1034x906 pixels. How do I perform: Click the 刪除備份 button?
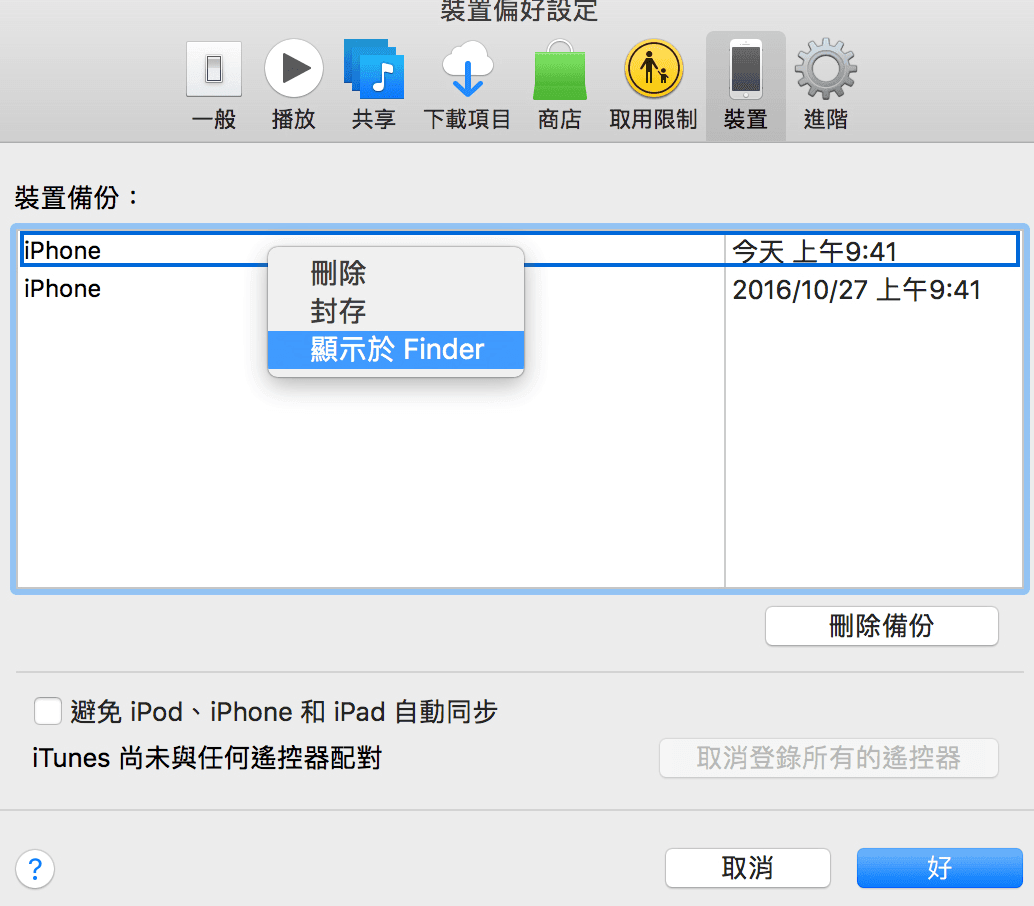pyautogui.click(x=881, y=626)
